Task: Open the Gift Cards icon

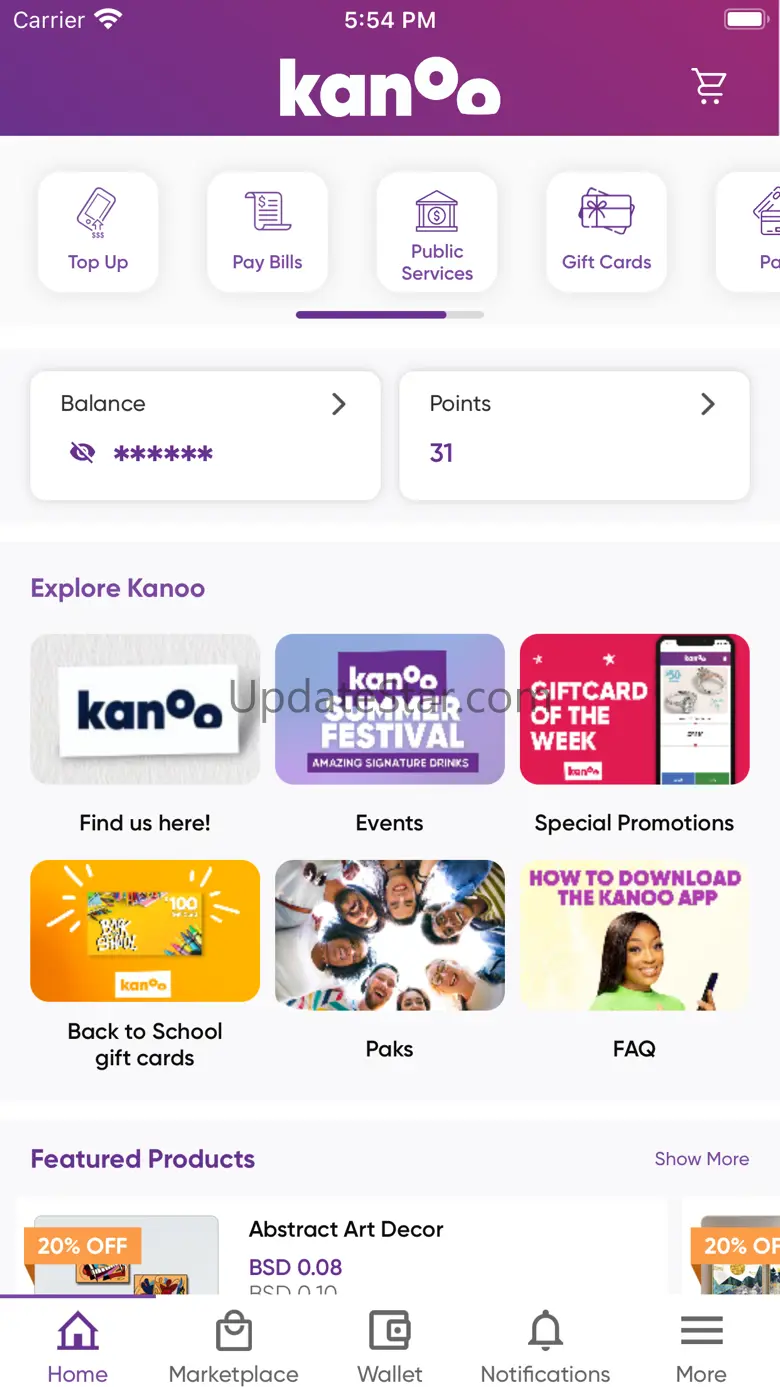Action: [606, 211]
